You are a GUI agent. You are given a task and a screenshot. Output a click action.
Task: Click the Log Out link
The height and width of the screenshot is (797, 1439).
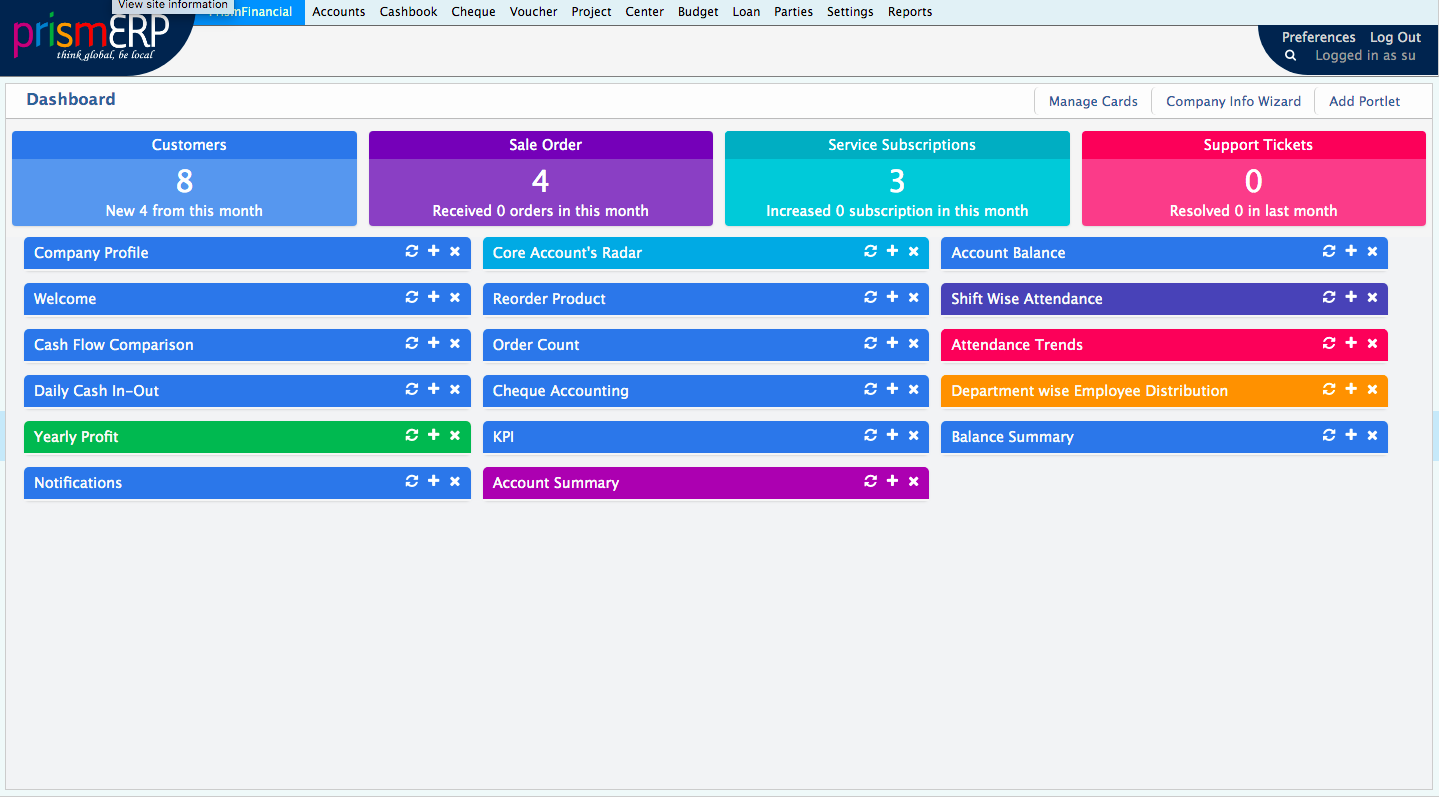tap(1395, 37)
